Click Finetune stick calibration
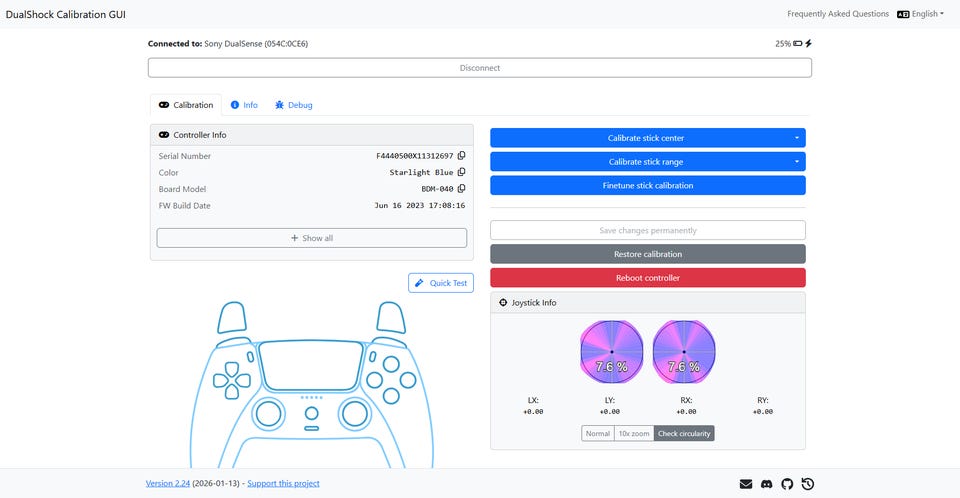 pos(648,186)
